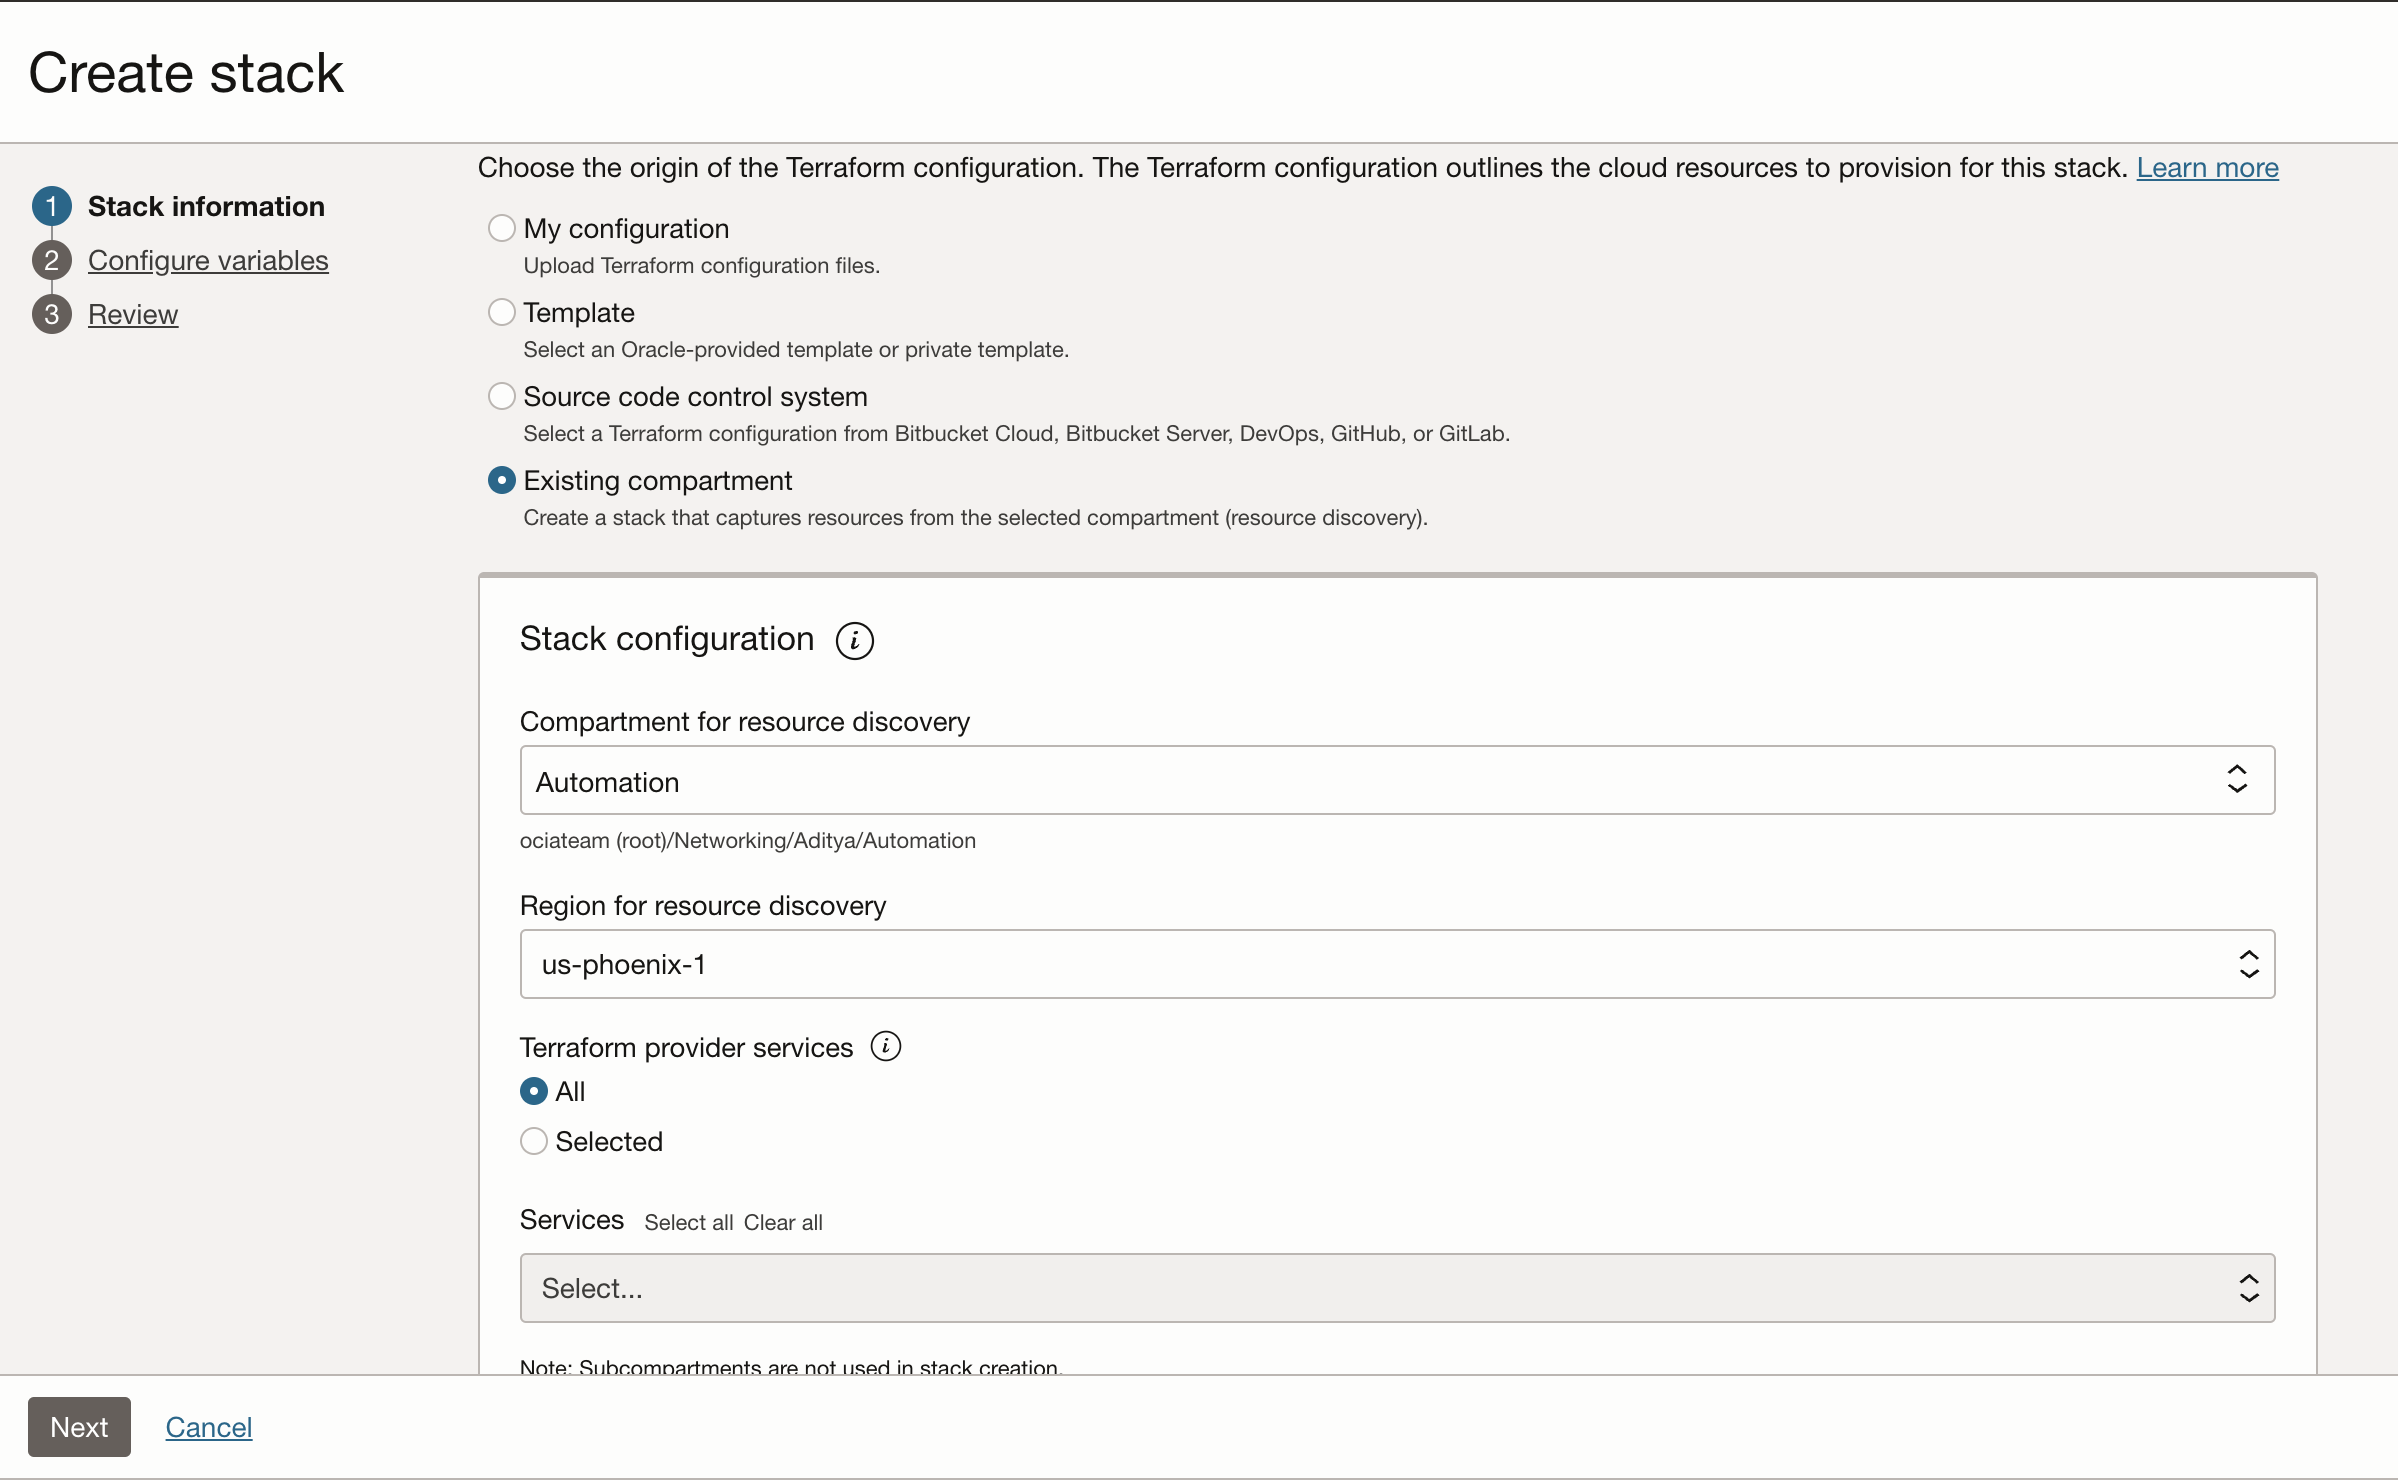
Task: Open the Services Select... dropdown
Action: tap(1397, 1288)
